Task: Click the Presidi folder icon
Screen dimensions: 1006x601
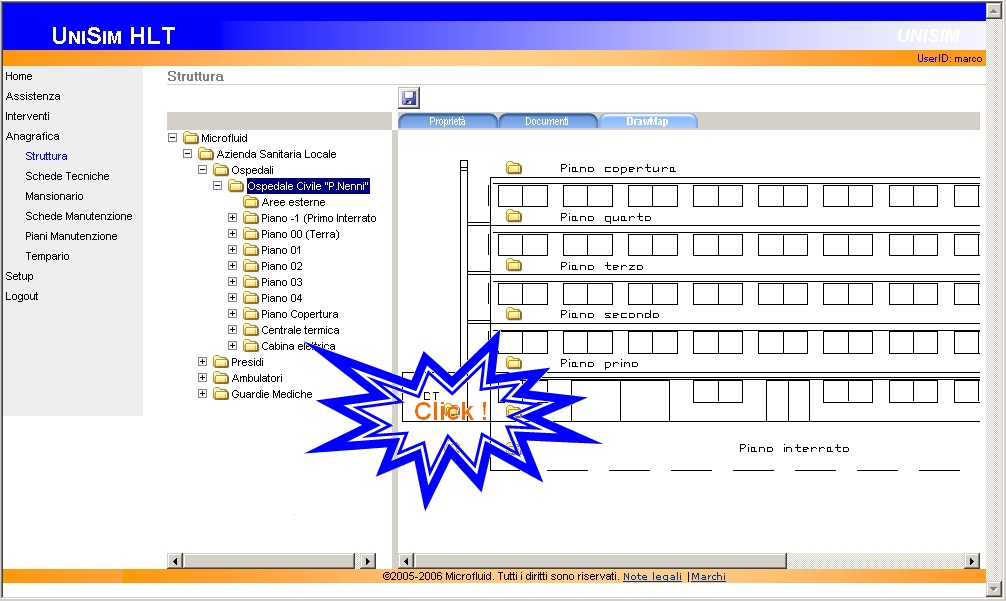Action: click(221, 362)
